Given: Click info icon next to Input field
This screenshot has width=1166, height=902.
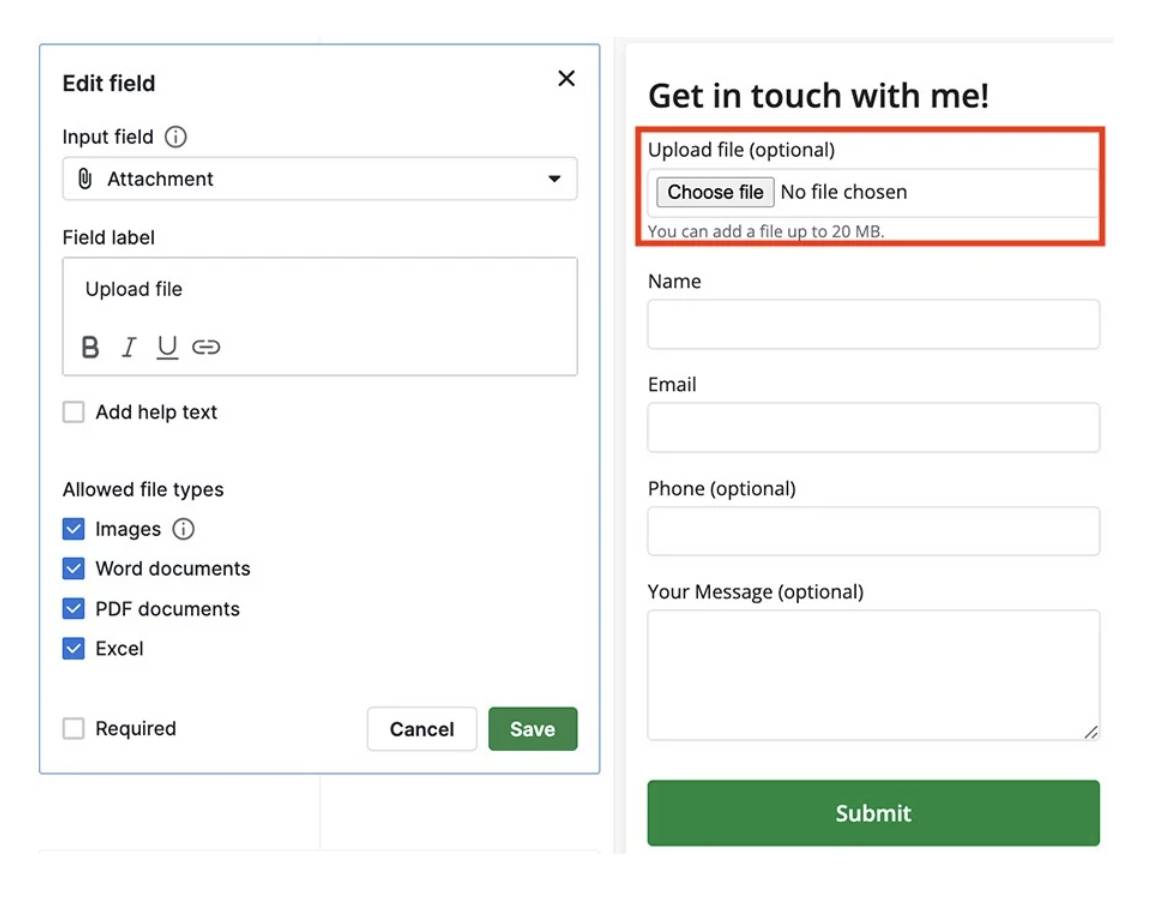Looking at the screenshot, I should pyautogui.click(x=176, y=137).
